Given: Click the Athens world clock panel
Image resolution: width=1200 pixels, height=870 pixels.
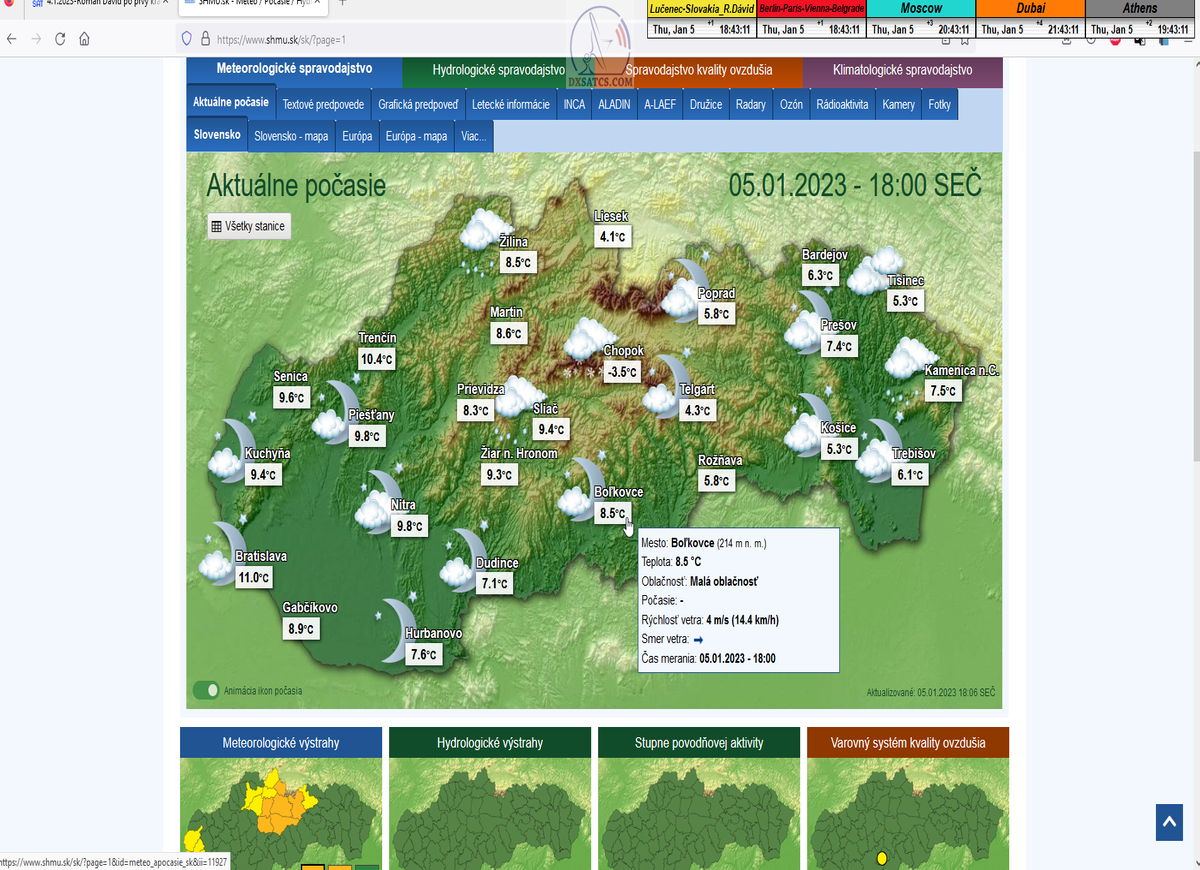Looking at the screenshot, I should (x=1140, y=19).
